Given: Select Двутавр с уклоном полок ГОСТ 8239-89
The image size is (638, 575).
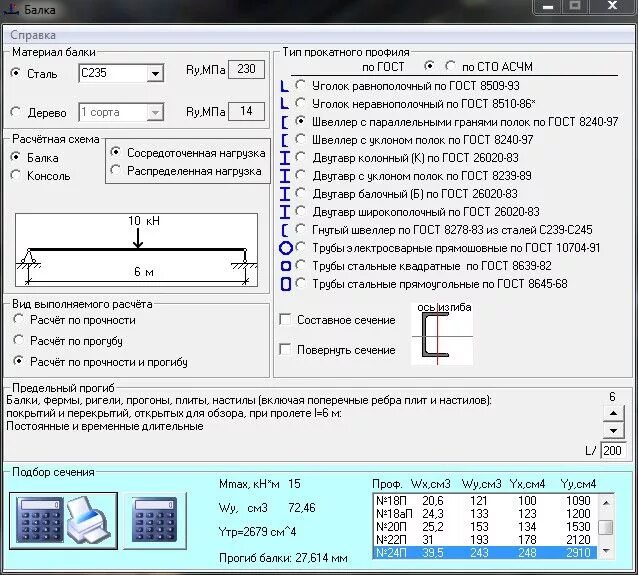Looking at the screenshot, I should click(300, 175).
